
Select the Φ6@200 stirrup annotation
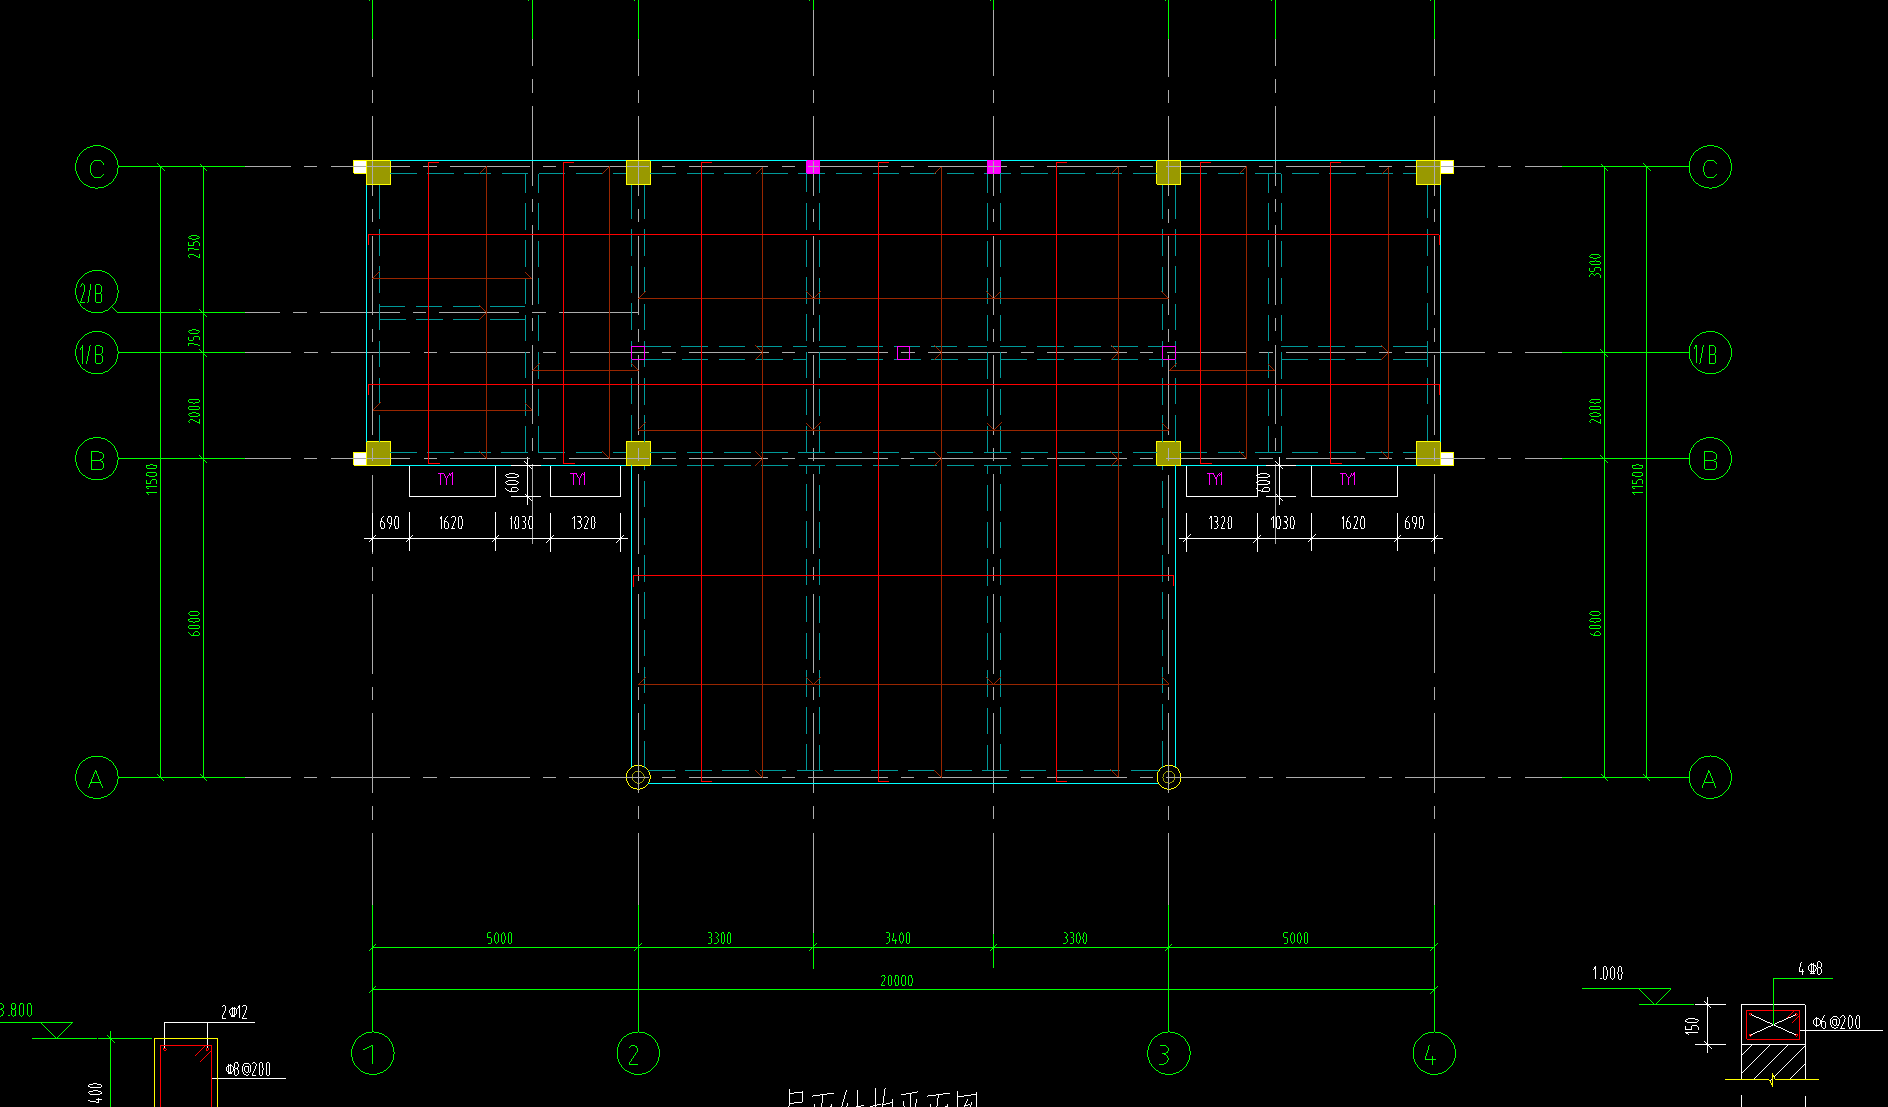tap(1837, 1022)
